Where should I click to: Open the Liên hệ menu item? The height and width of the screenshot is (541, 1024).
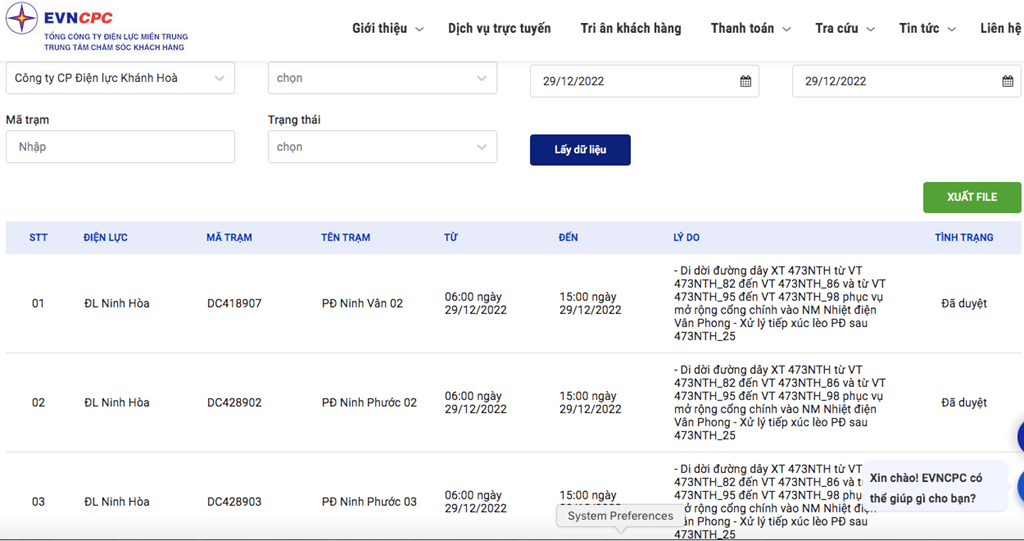(1000, 28)
